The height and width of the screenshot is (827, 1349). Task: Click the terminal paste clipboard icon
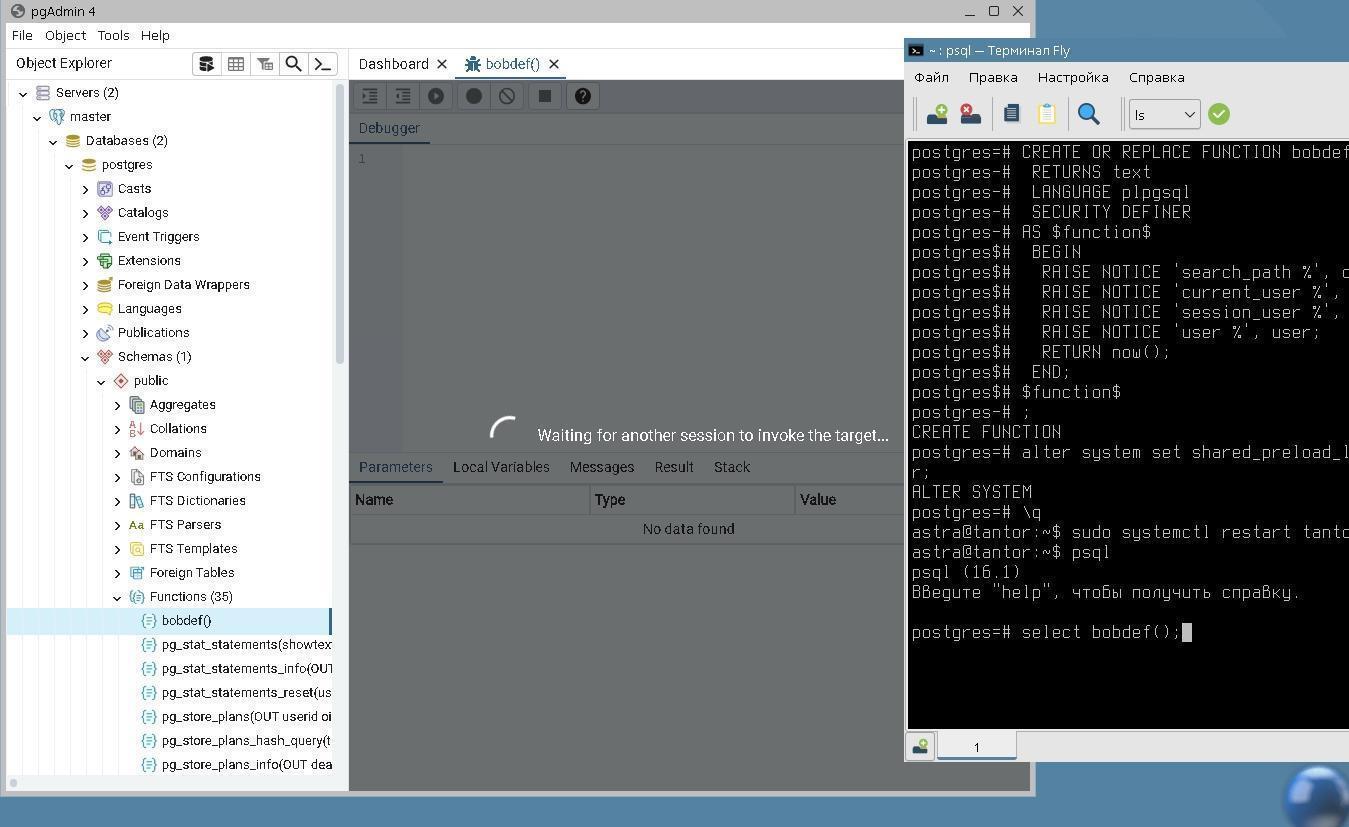[x=1046, y=114]
